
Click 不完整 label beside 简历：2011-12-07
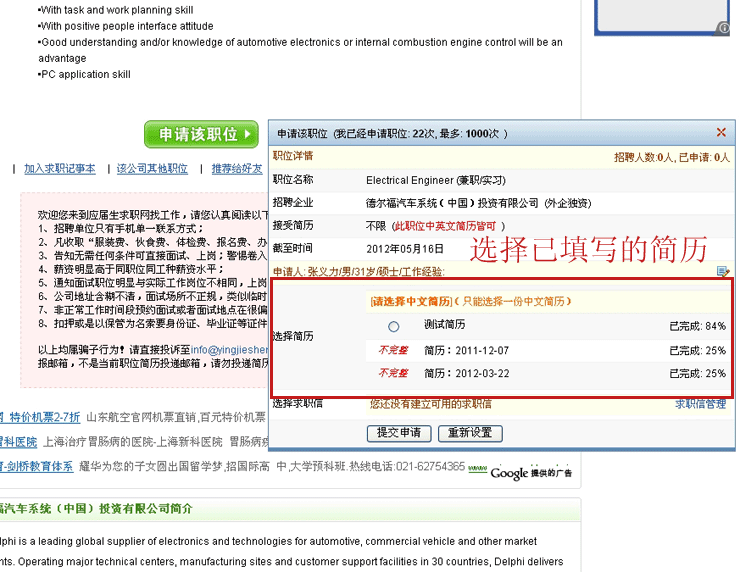[x=393, y=350]
